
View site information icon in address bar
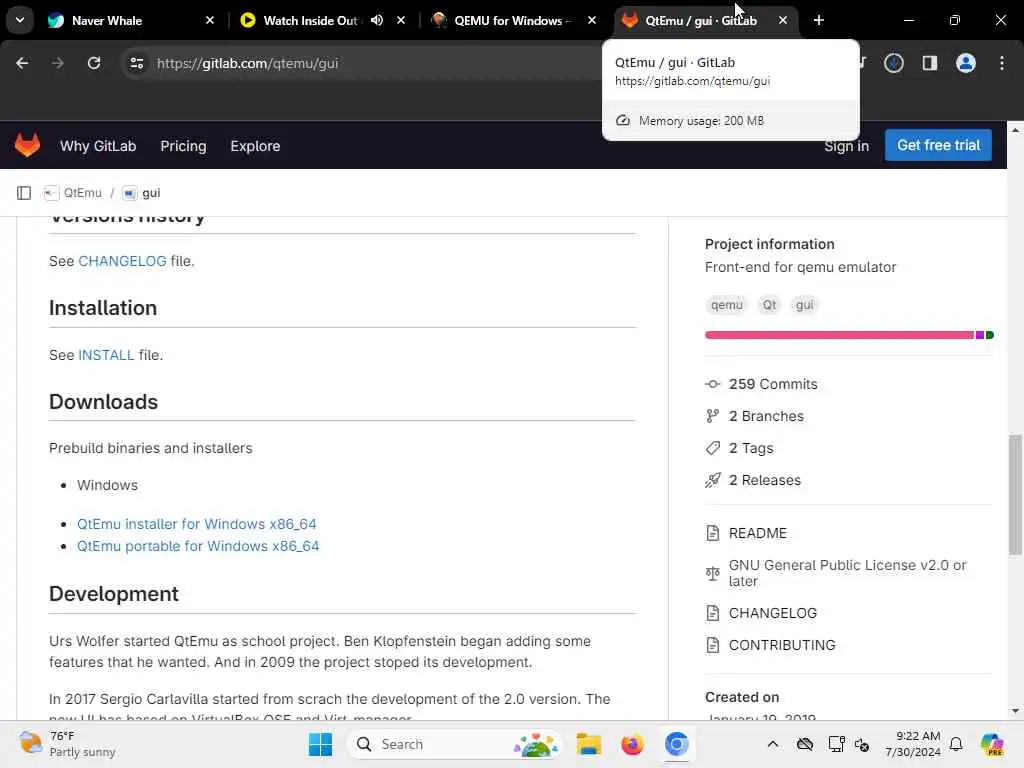(x=136, y=63)
